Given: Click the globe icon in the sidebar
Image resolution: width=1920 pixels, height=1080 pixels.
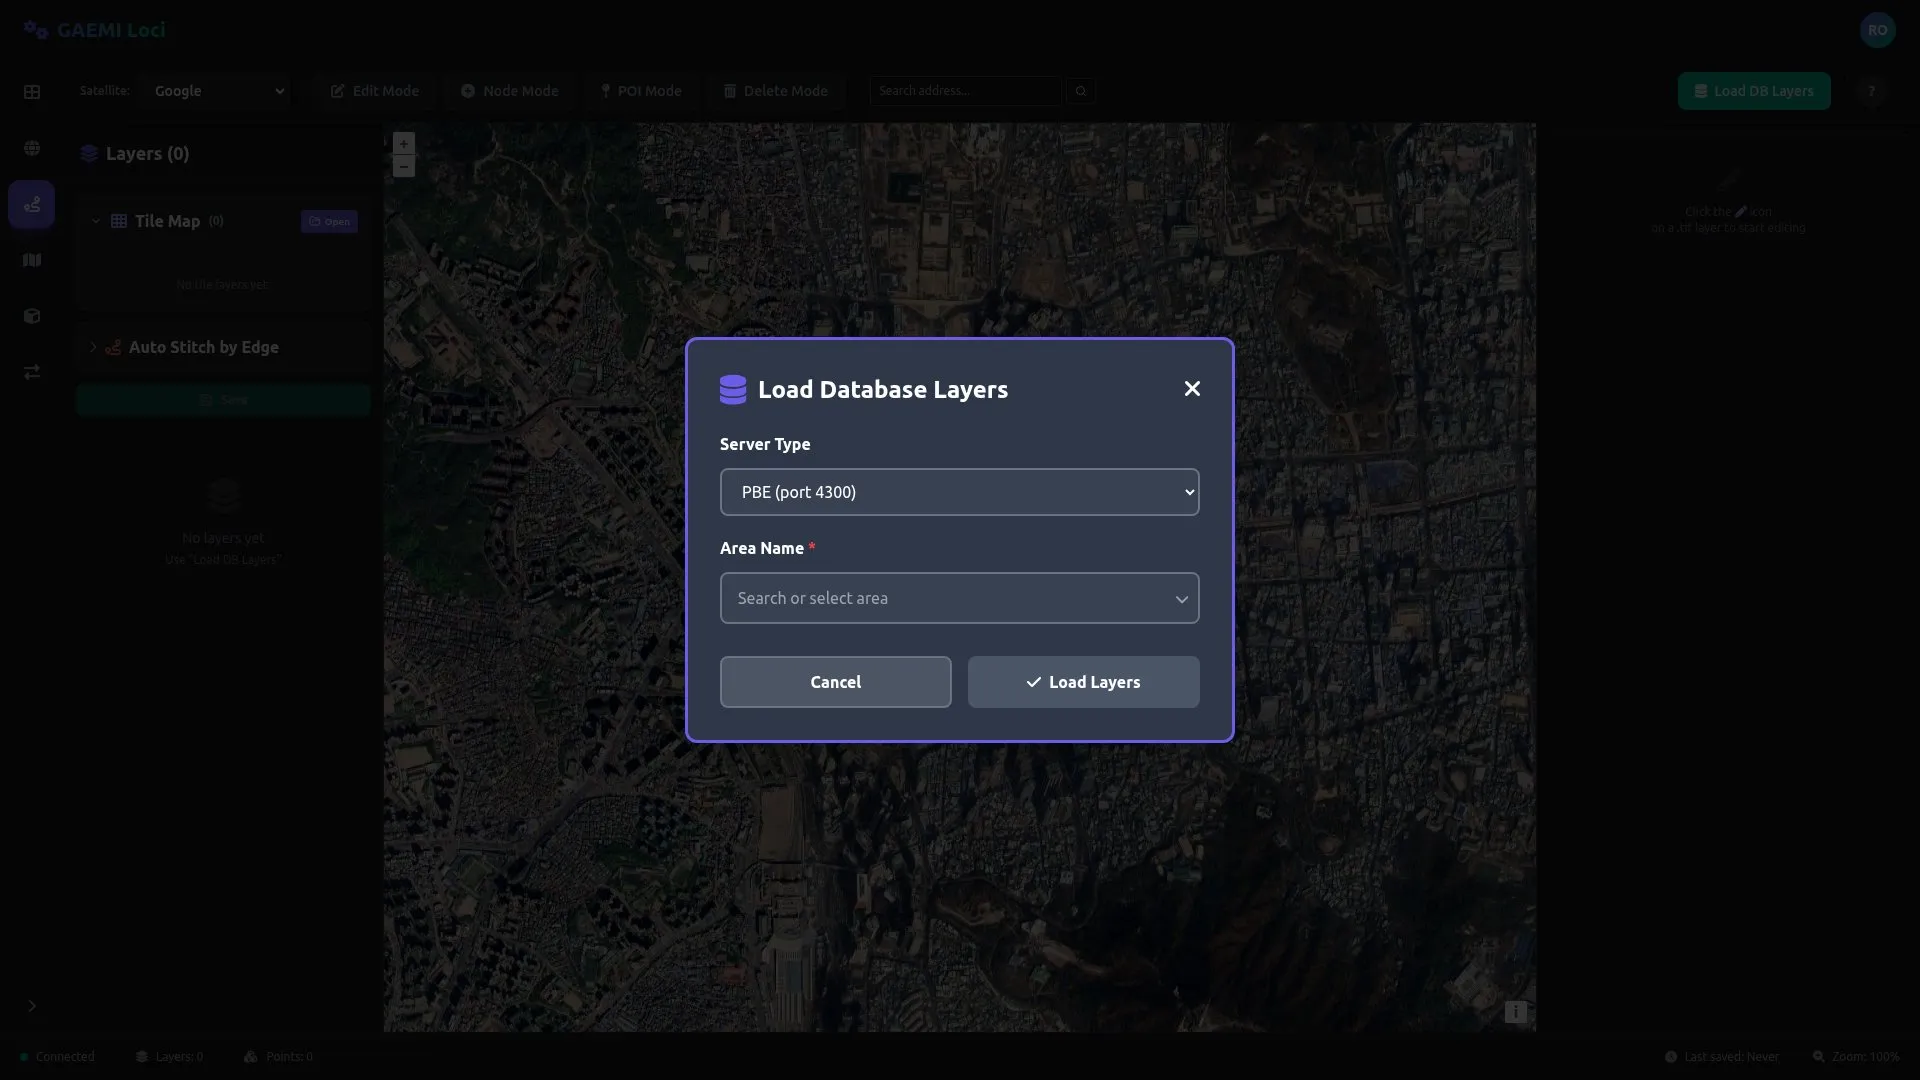Looking at the screenshot, I should pos(32,149).
